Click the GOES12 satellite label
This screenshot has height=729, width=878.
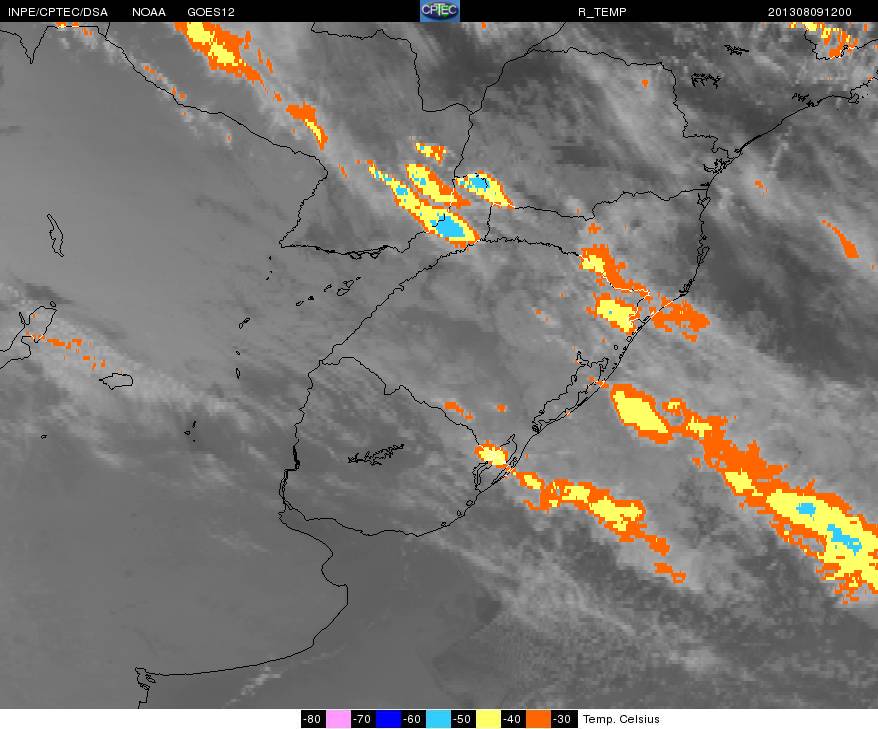point(211,12)
